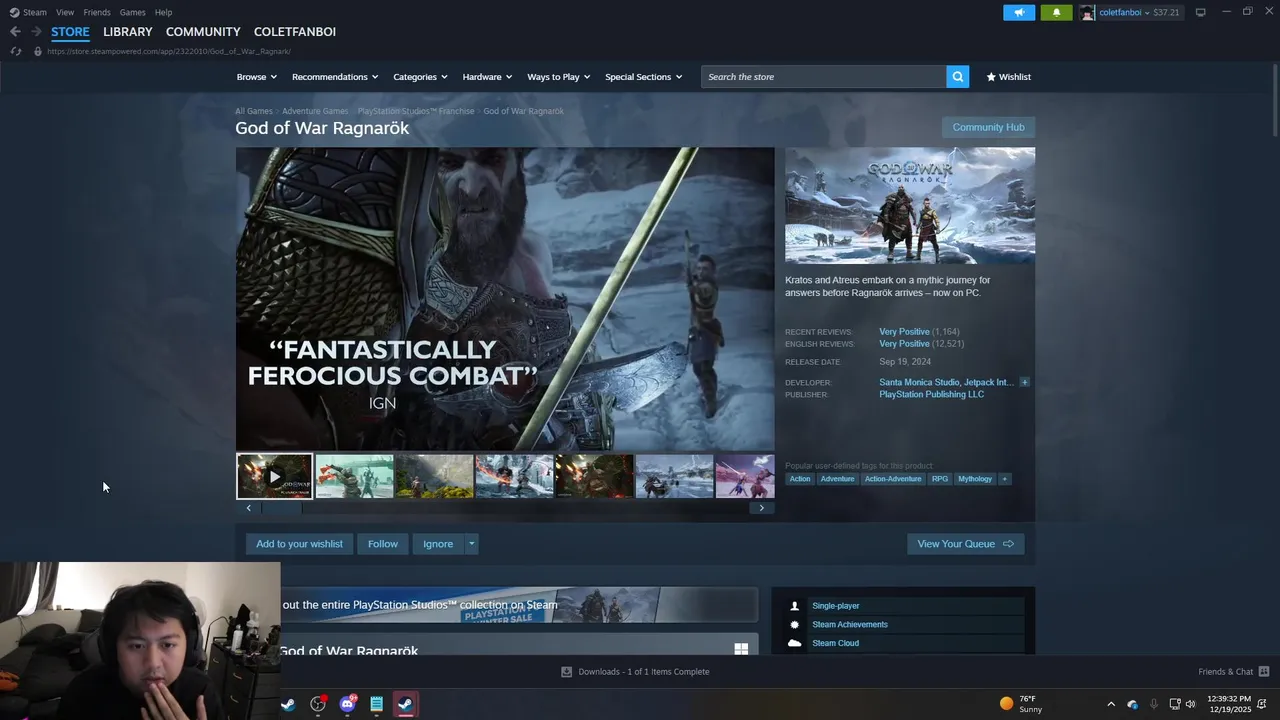Viewport: 1280px width, 720px height.
Task: Click the Single-player feature icon
Action: click(795, 606)
